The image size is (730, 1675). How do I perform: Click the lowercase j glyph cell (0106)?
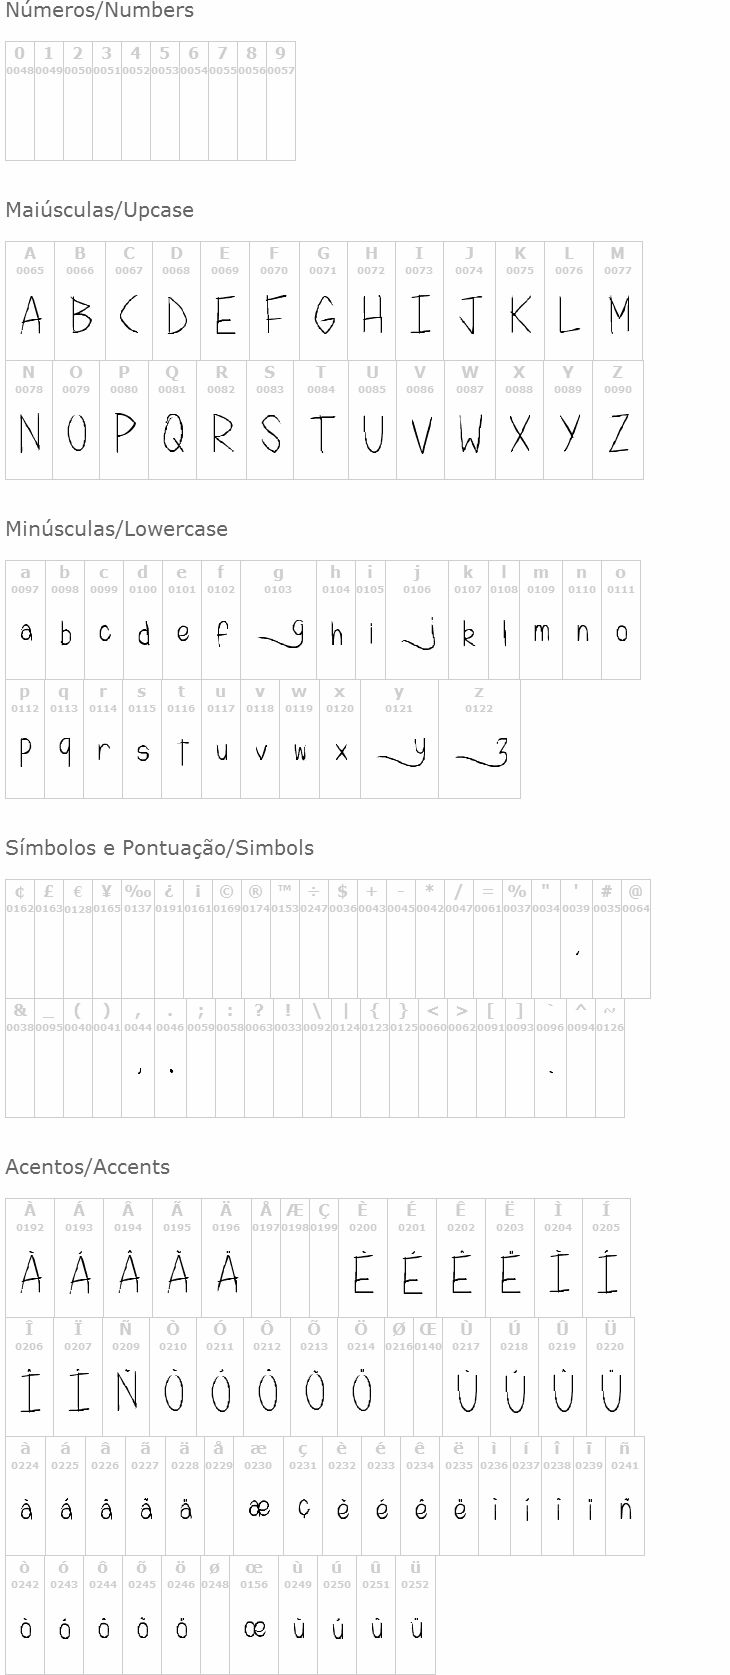coord(417,620)
